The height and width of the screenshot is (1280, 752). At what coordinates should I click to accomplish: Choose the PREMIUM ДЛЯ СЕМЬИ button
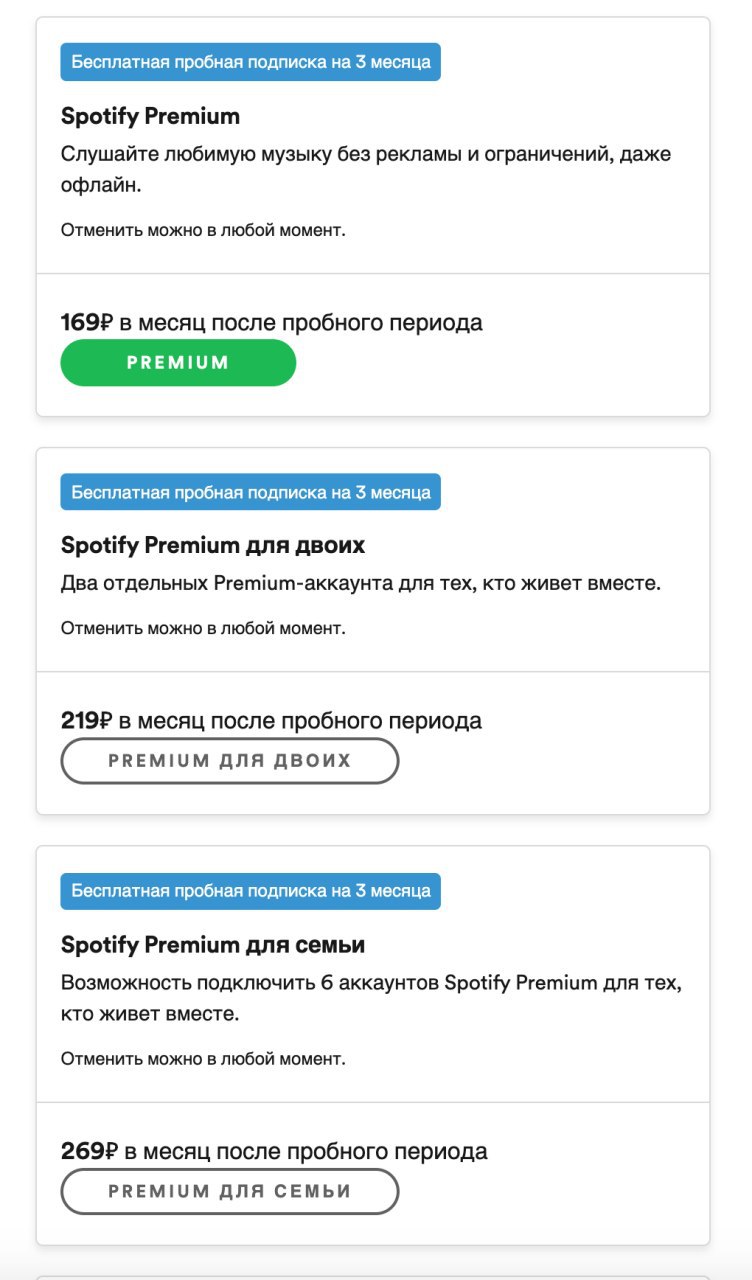tap(230, 1191)
